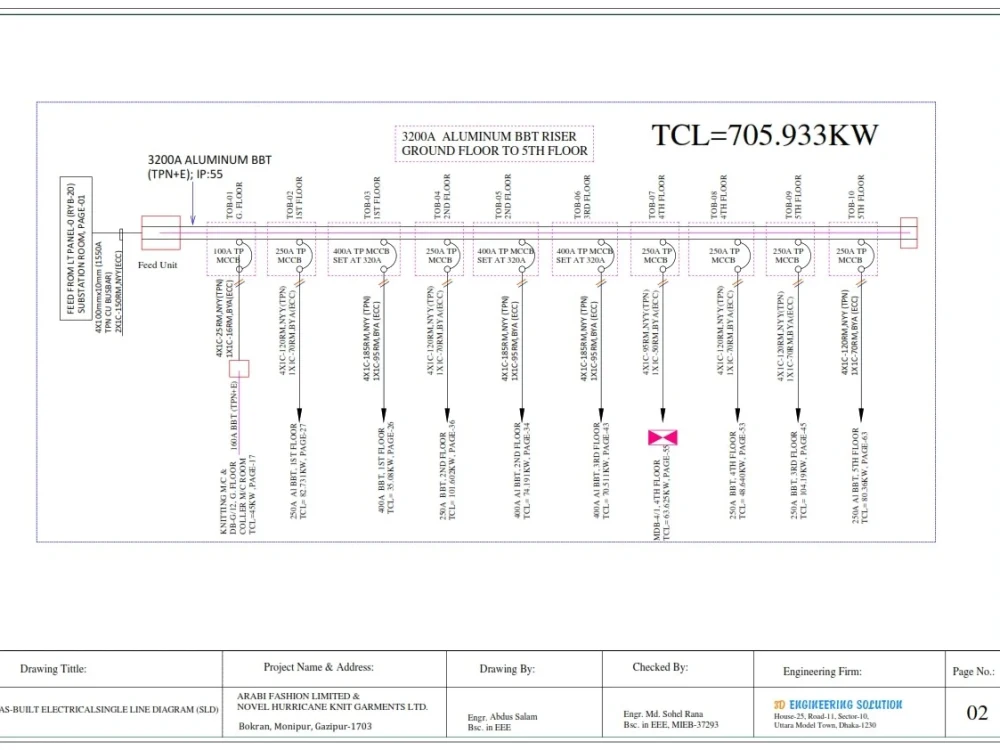Click the TCL=705.933KW heading
The width and height of the screenshot is (1000, 750).
[765, 135]
